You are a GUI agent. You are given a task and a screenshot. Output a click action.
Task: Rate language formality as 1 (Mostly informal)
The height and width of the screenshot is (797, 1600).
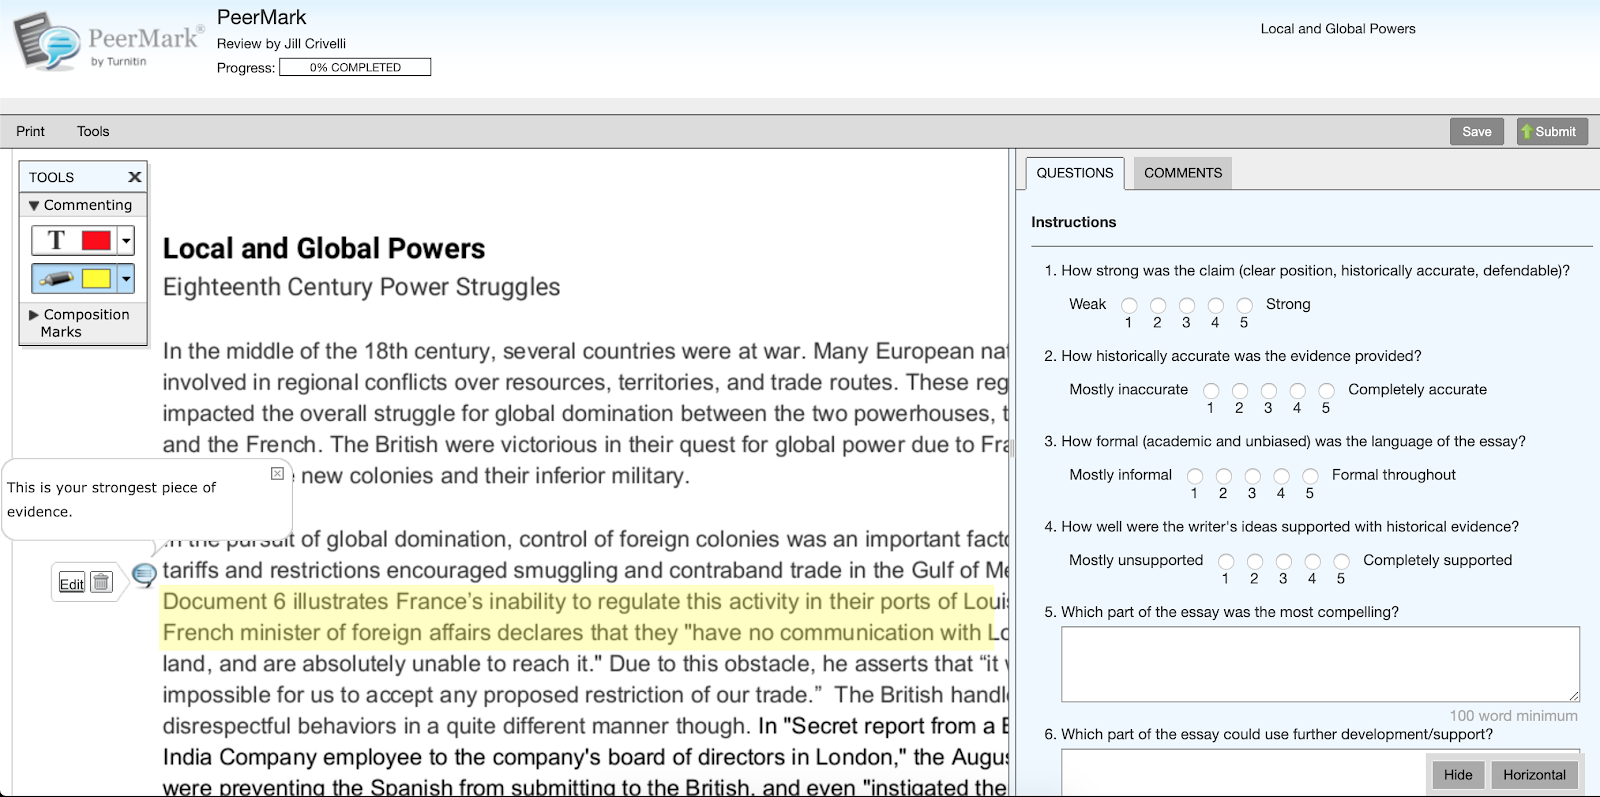[x=1195, y=476]
